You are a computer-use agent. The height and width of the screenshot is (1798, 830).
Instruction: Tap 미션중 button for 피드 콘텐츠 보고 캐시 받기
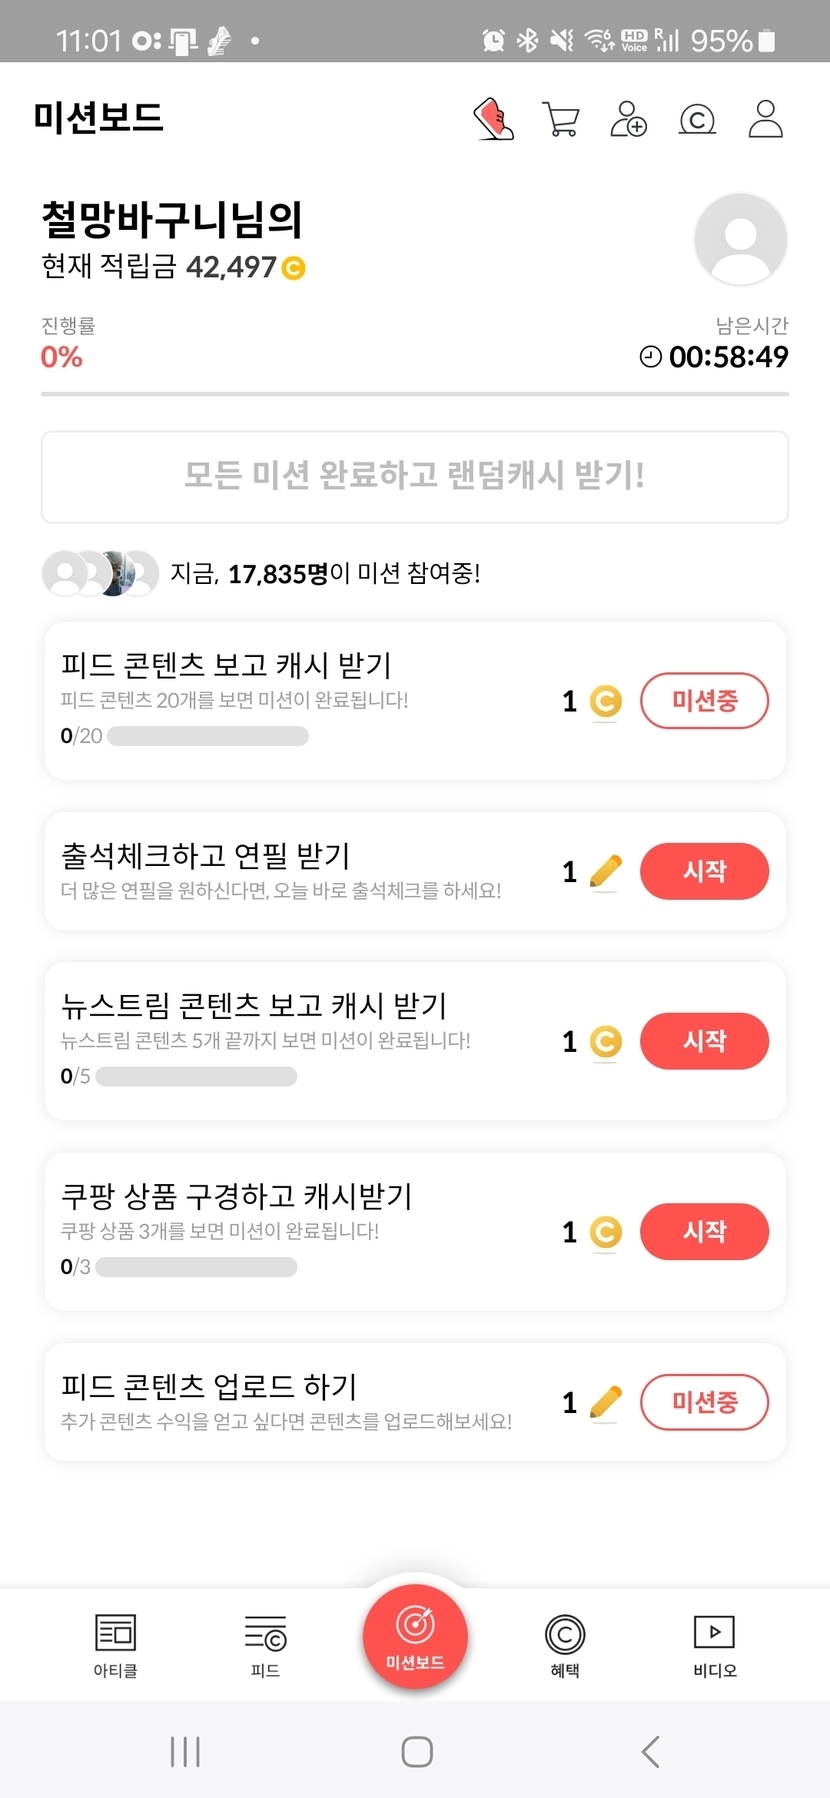tap(704, 701)
